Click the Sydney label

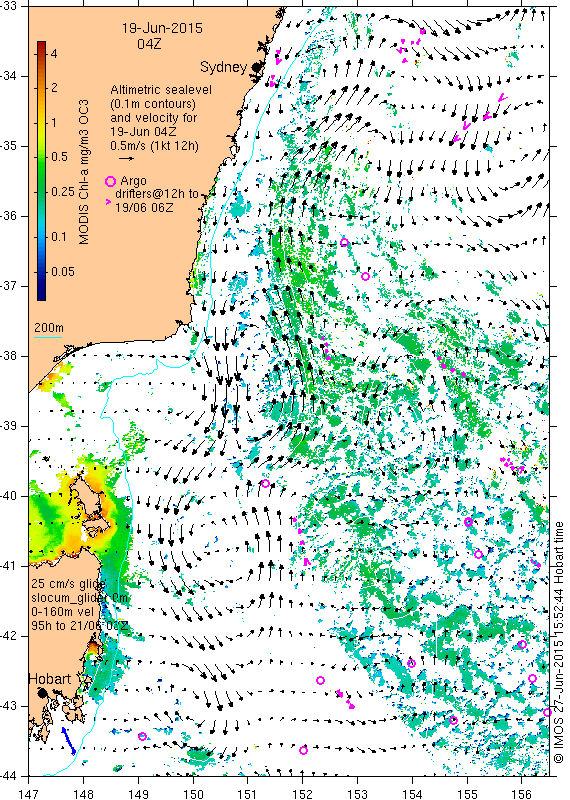[x=224, y=67]
